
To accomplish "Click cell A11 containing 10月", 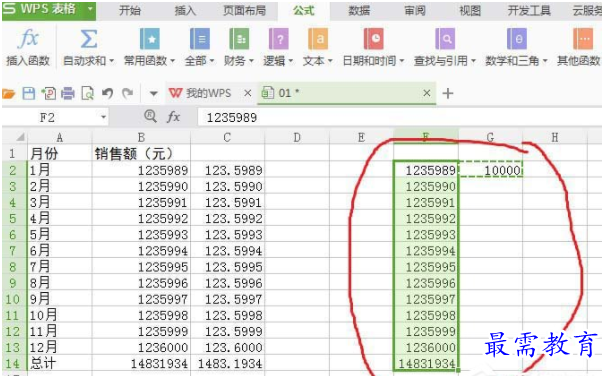I will tap(60, 315).
